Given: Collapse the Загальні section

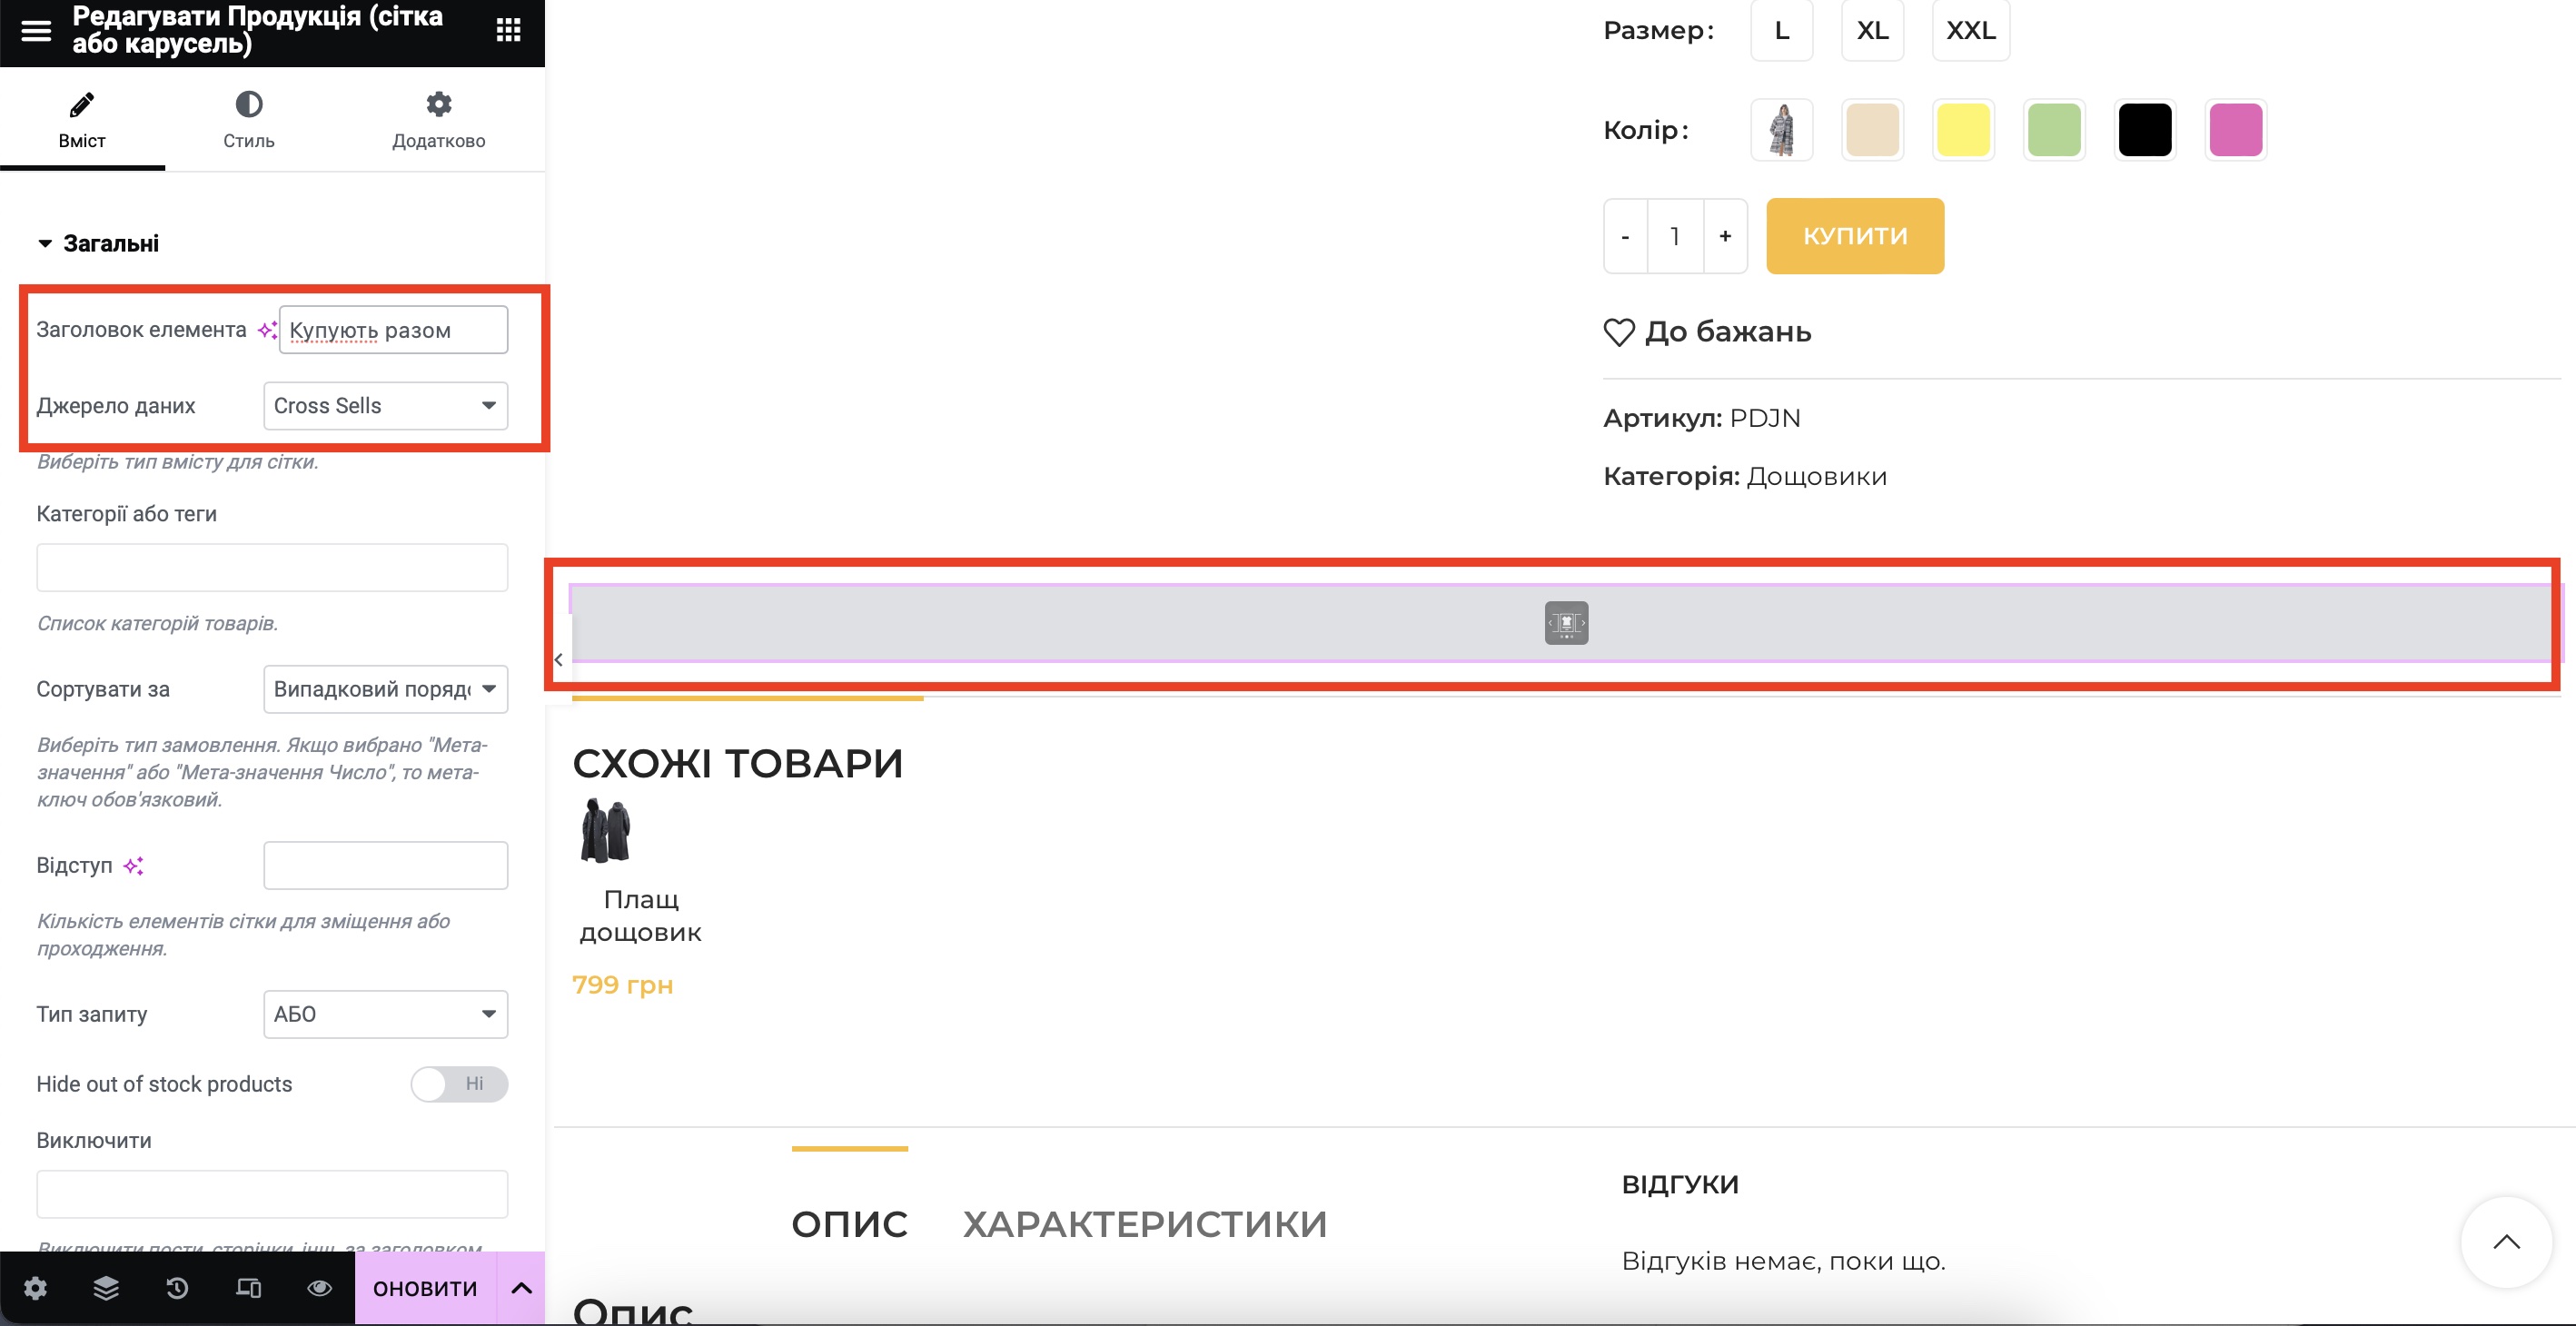Looking at the screenshot, I should coord(98,243).
